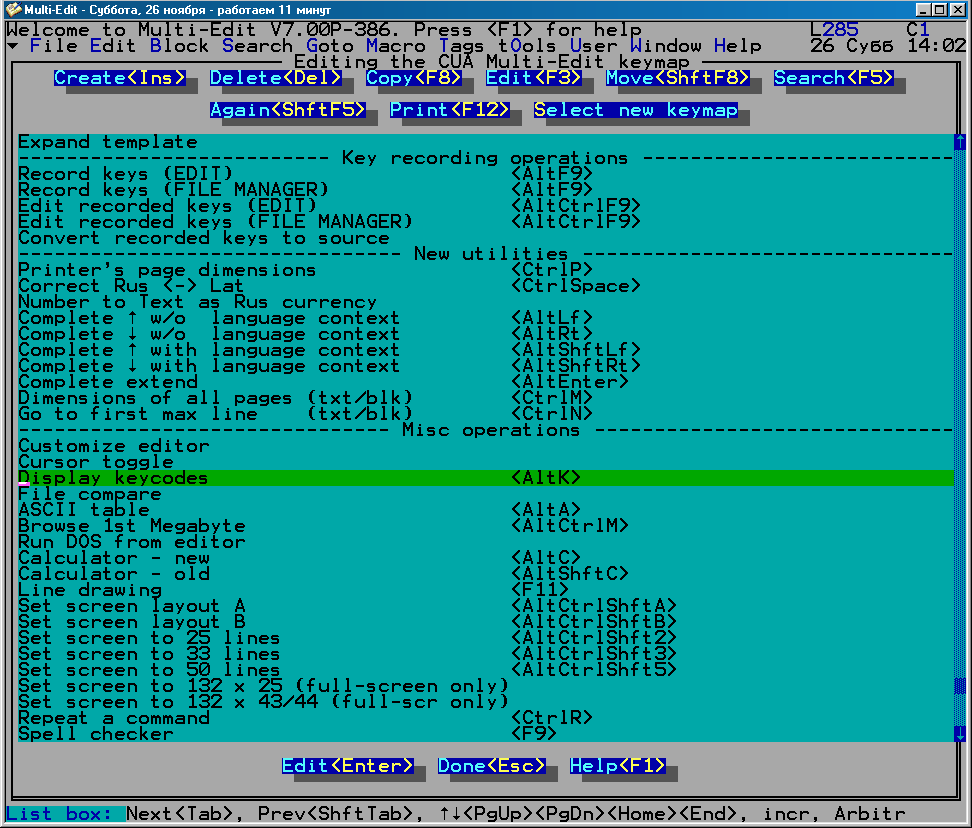Click the Done<Esc> button
Image resolution: width=972 pixels, height=828 pixels.
point(492,766)
